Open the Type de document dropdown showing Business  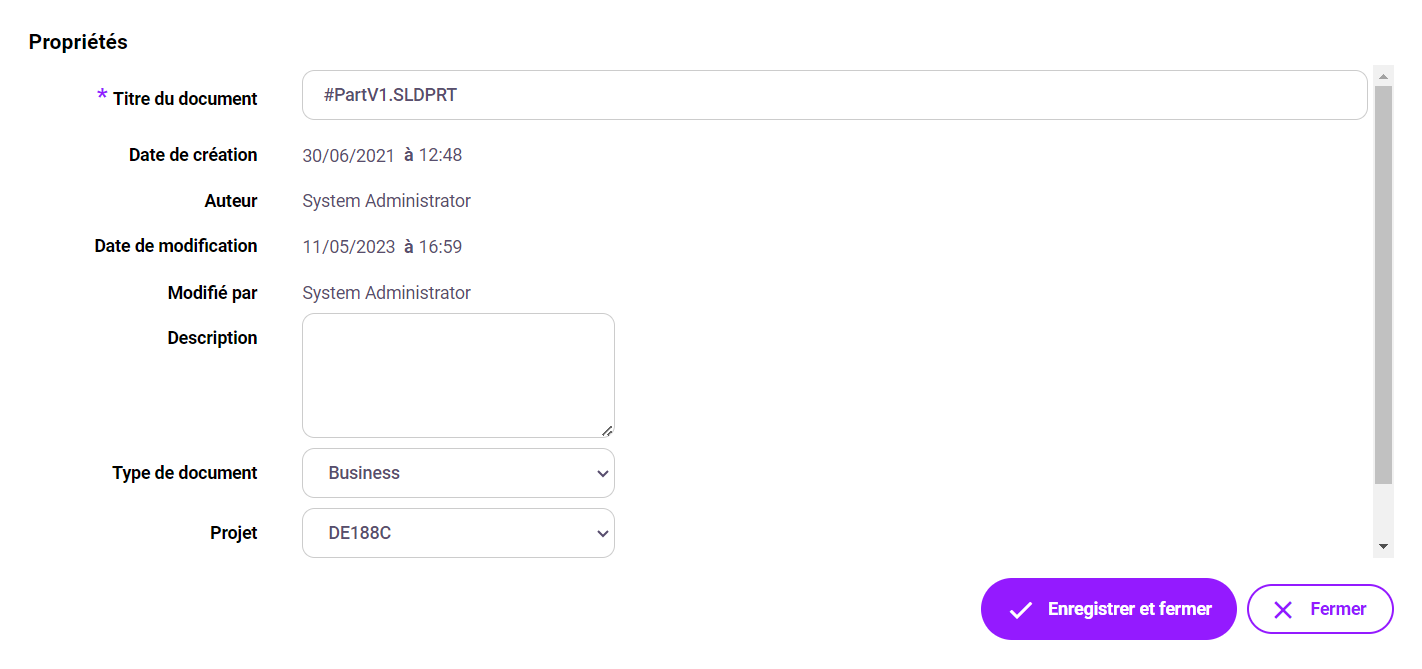458,473
